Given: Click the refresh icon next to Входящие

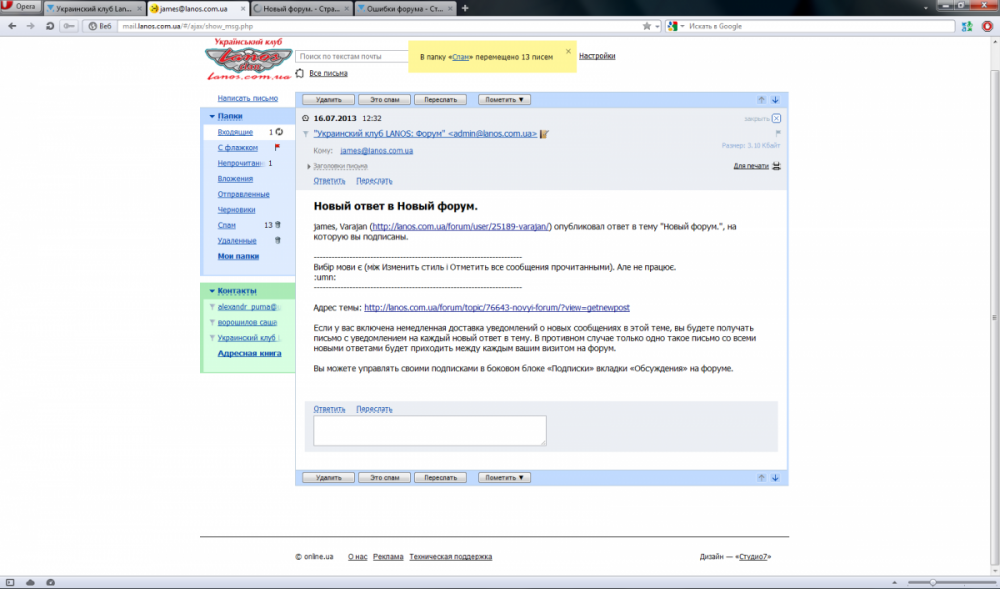Looking at the screenshot, I should coord(279,132).
